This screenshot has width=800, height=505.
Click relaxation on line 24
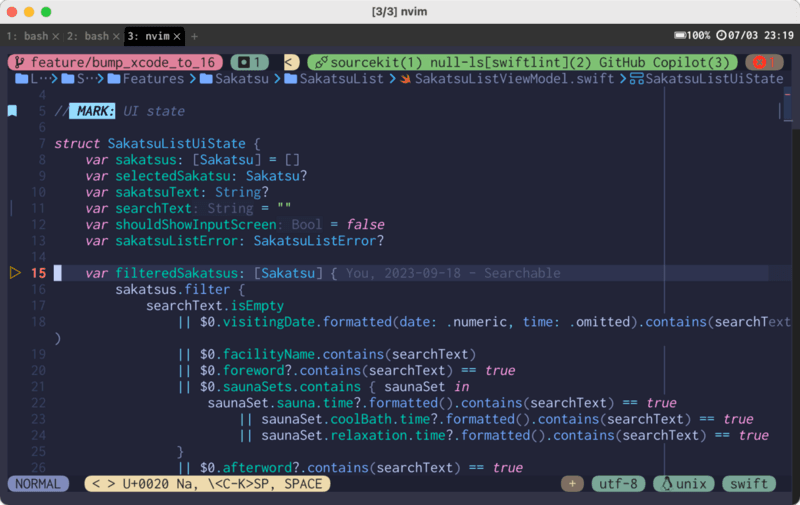click(368, 435)
